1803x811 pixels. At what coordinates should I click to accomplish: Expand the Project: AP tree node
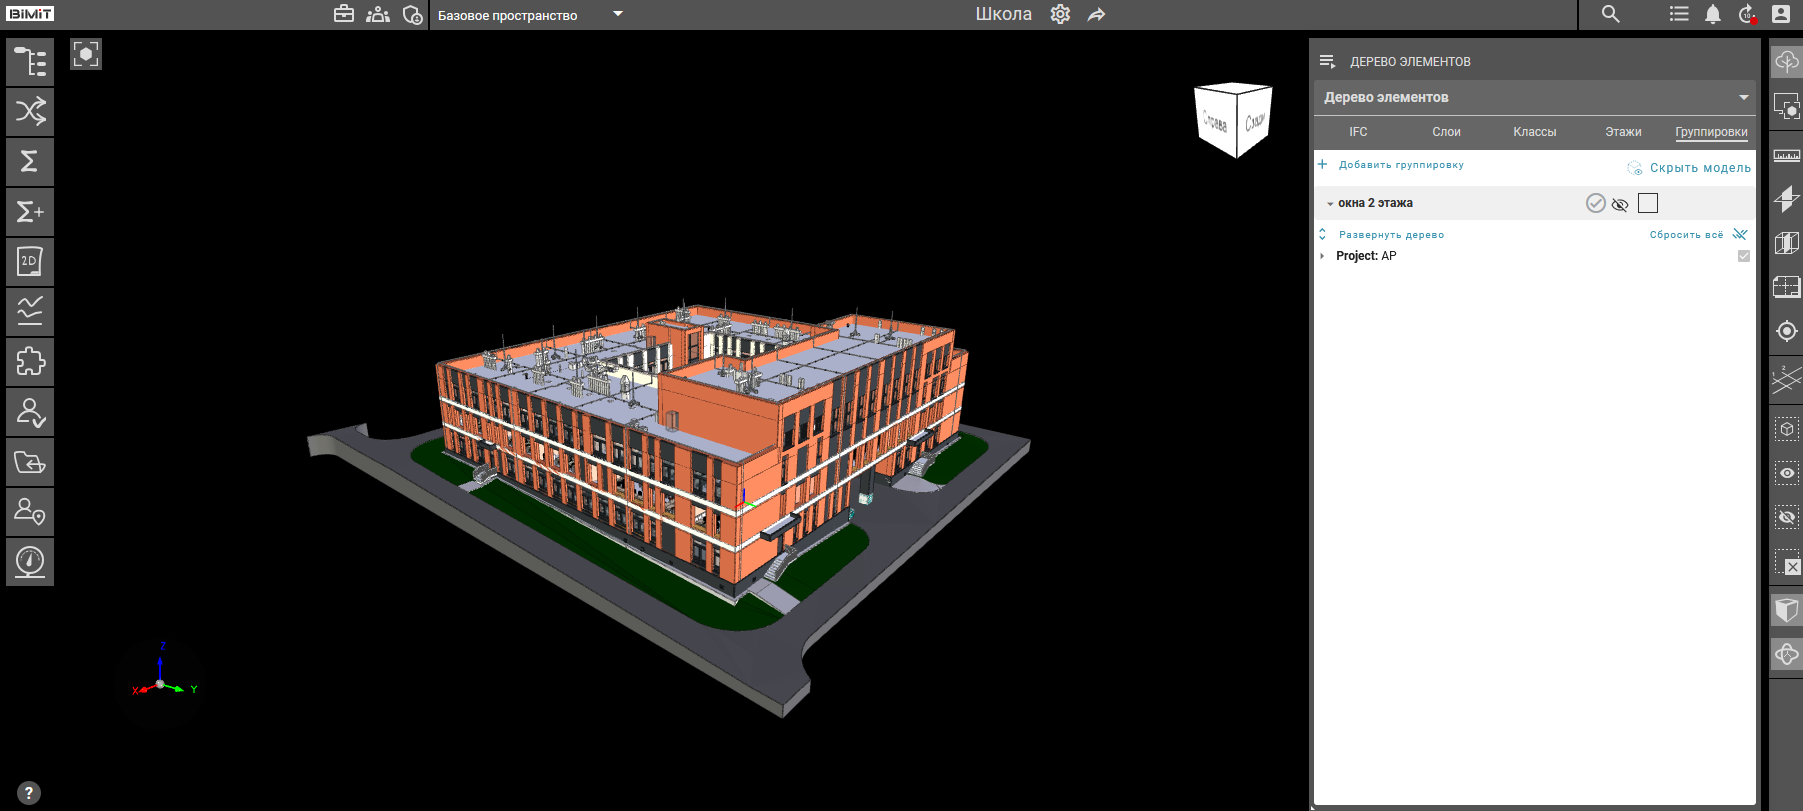coord(1323,256)
